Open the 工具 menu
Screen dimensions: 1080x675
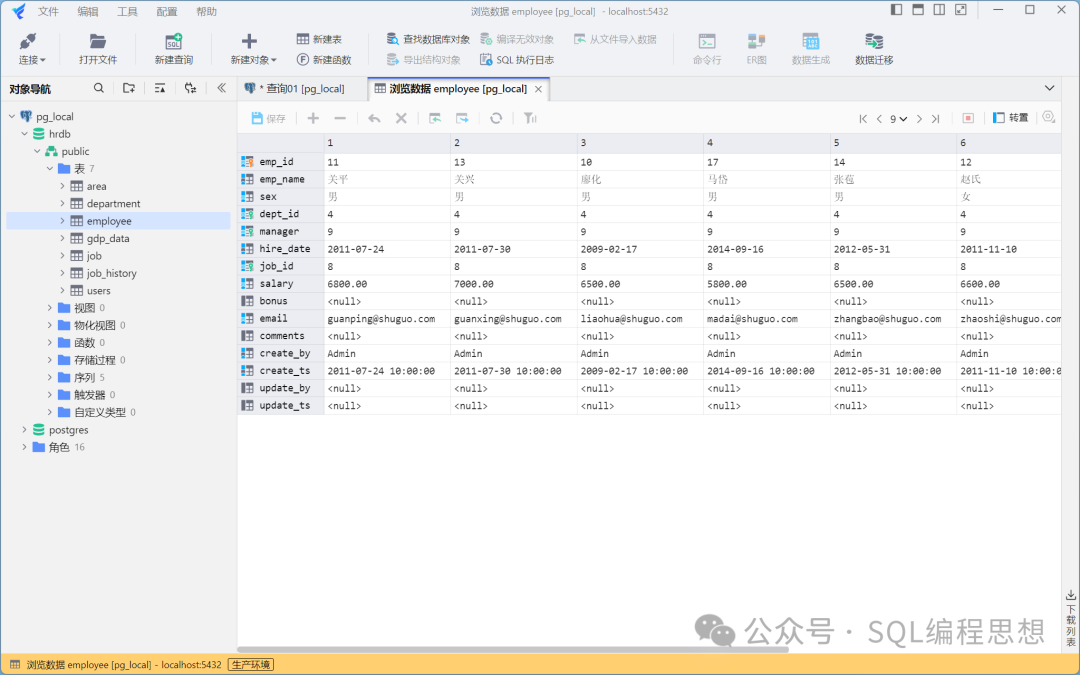[x=127, y=11]
